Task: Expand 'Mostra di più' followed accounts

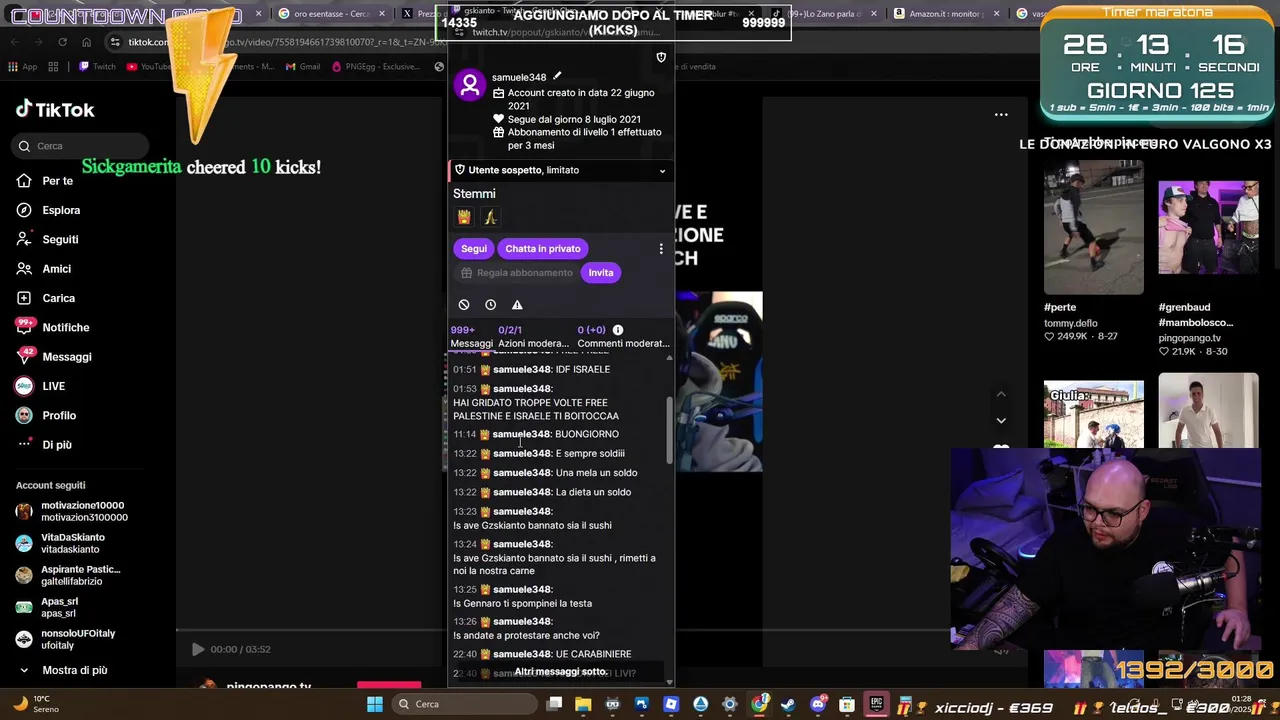Action: click(x=64, y=670)
